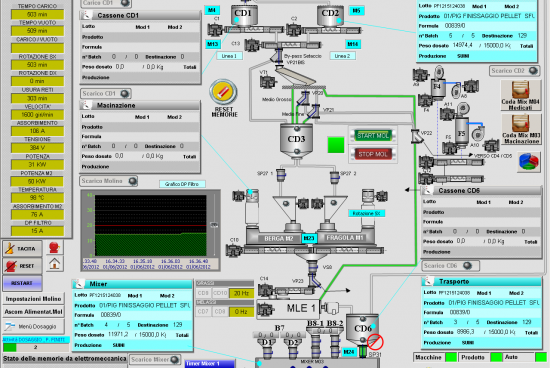Click the red alarm siren icon
550x368 pixels.
[54, 248]
